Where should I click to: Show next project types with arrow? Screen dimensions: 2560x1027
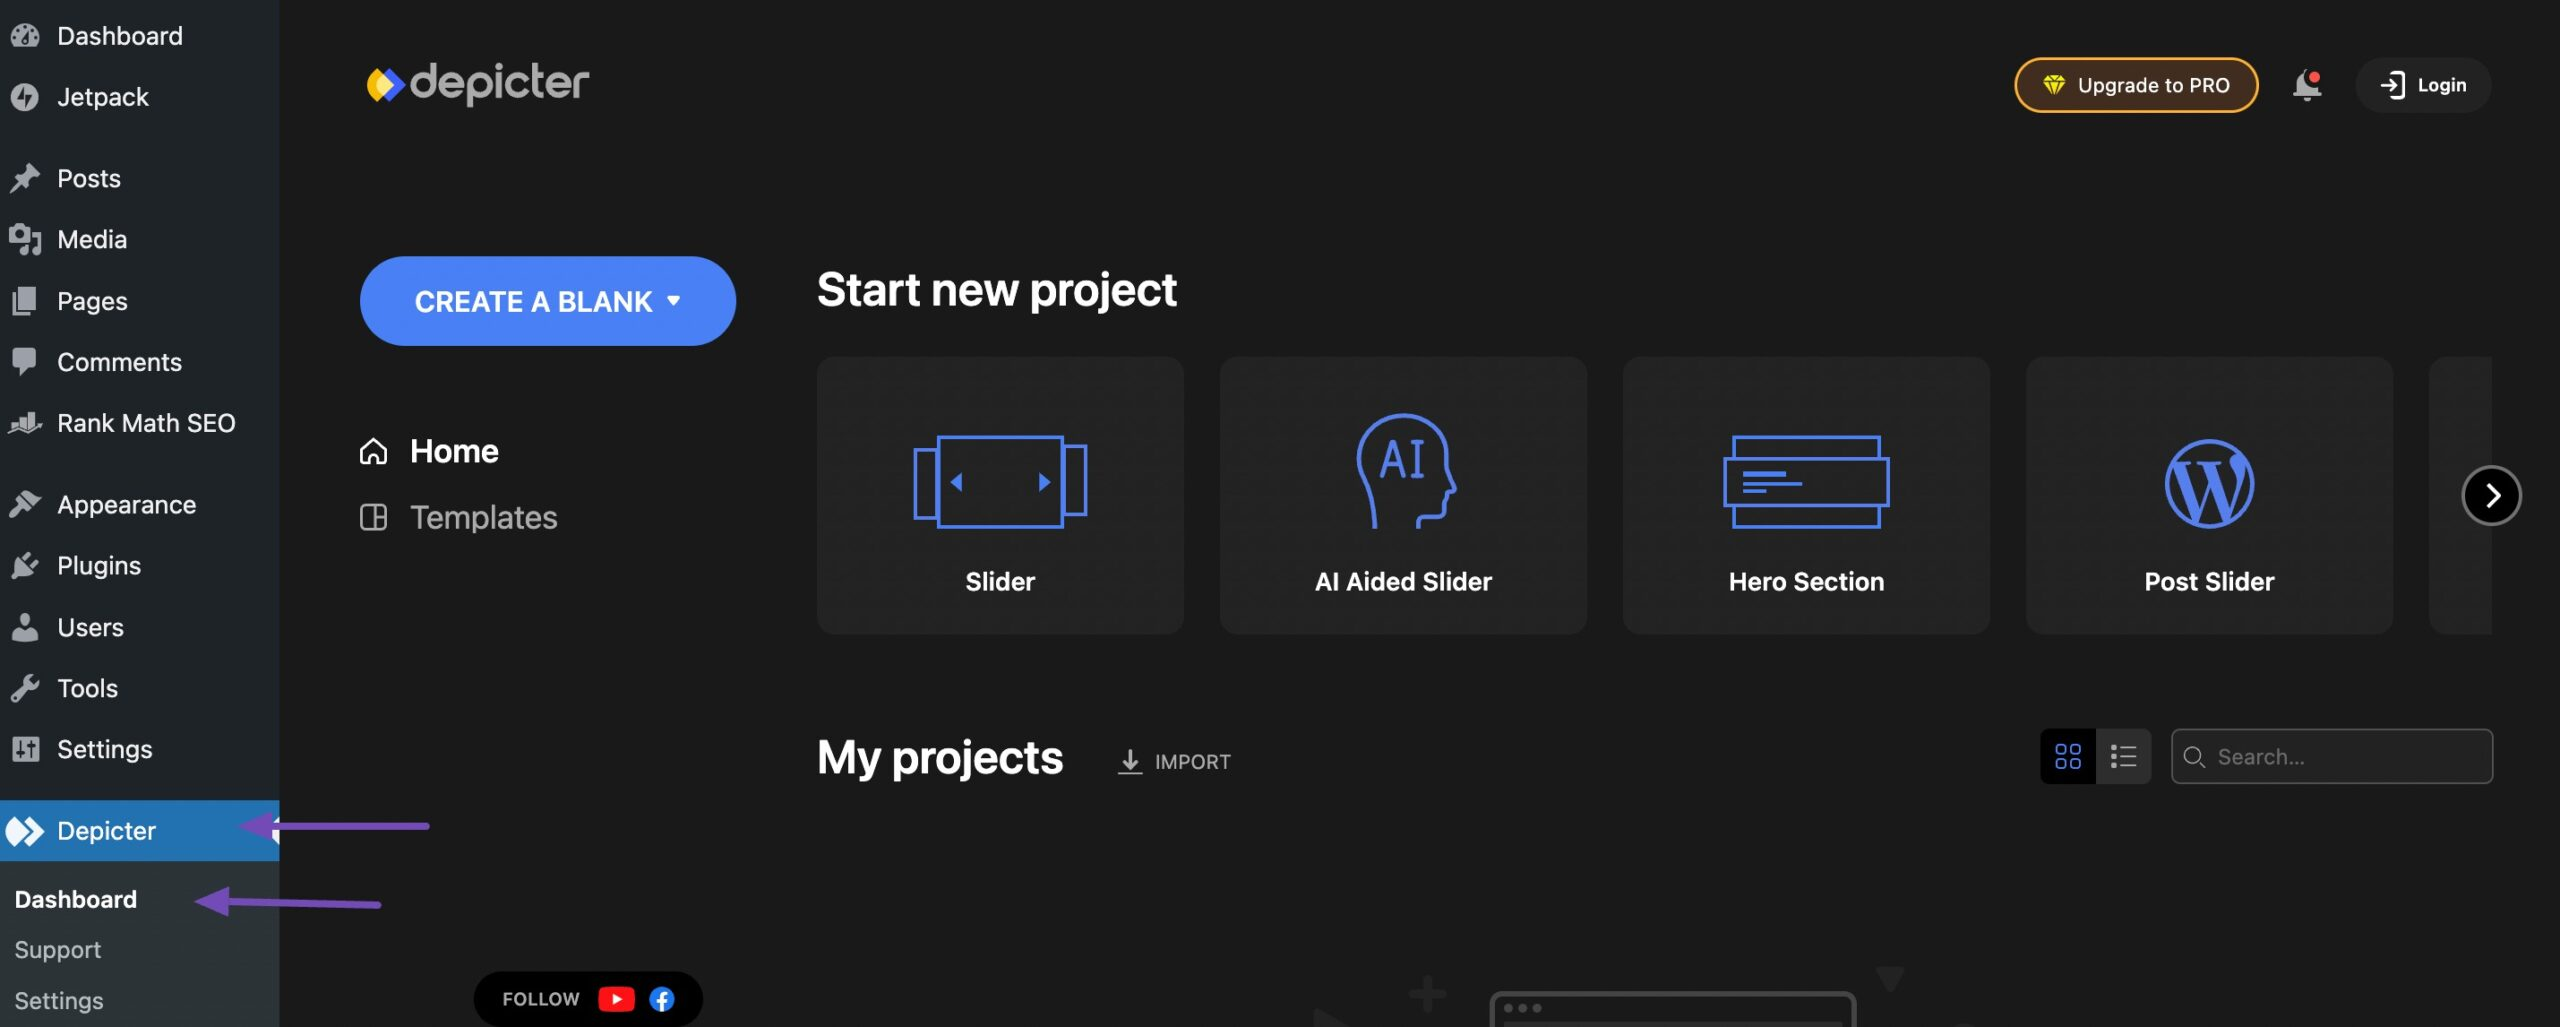2491,495
